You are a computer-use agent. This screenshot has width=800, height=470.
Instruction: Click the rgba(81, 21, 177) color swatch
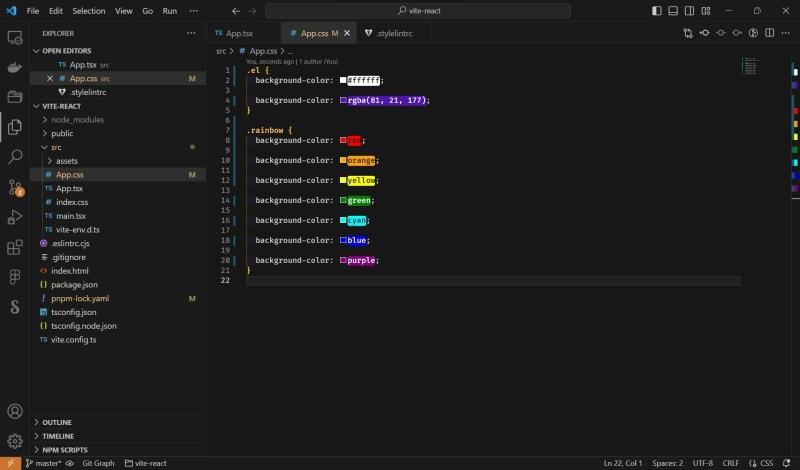point(343,100)
